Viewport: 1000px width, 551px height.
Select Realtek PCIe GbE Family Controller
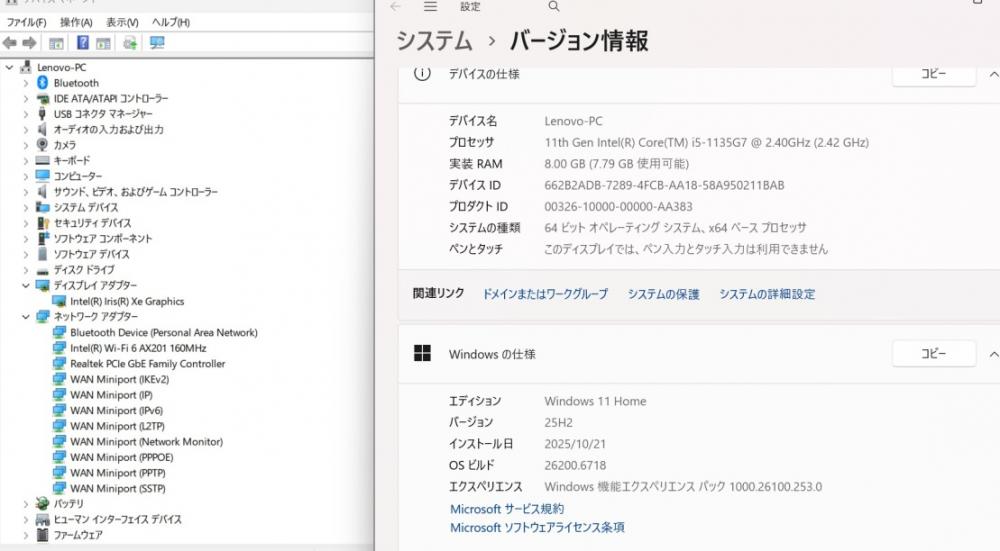[x=147, y=364]
